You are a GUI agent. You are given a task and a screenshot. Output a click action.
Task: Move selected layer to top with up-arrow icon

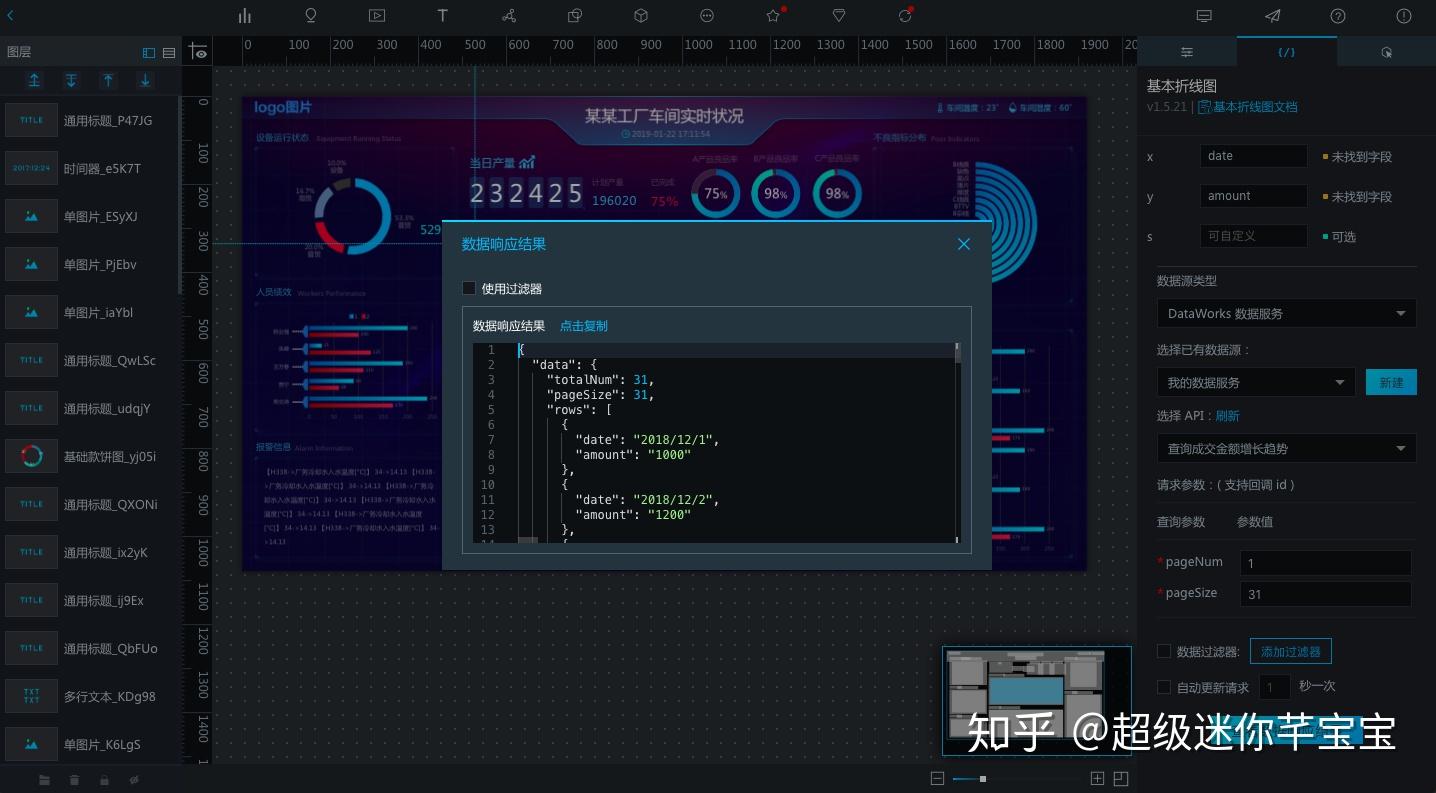(35, 80)
